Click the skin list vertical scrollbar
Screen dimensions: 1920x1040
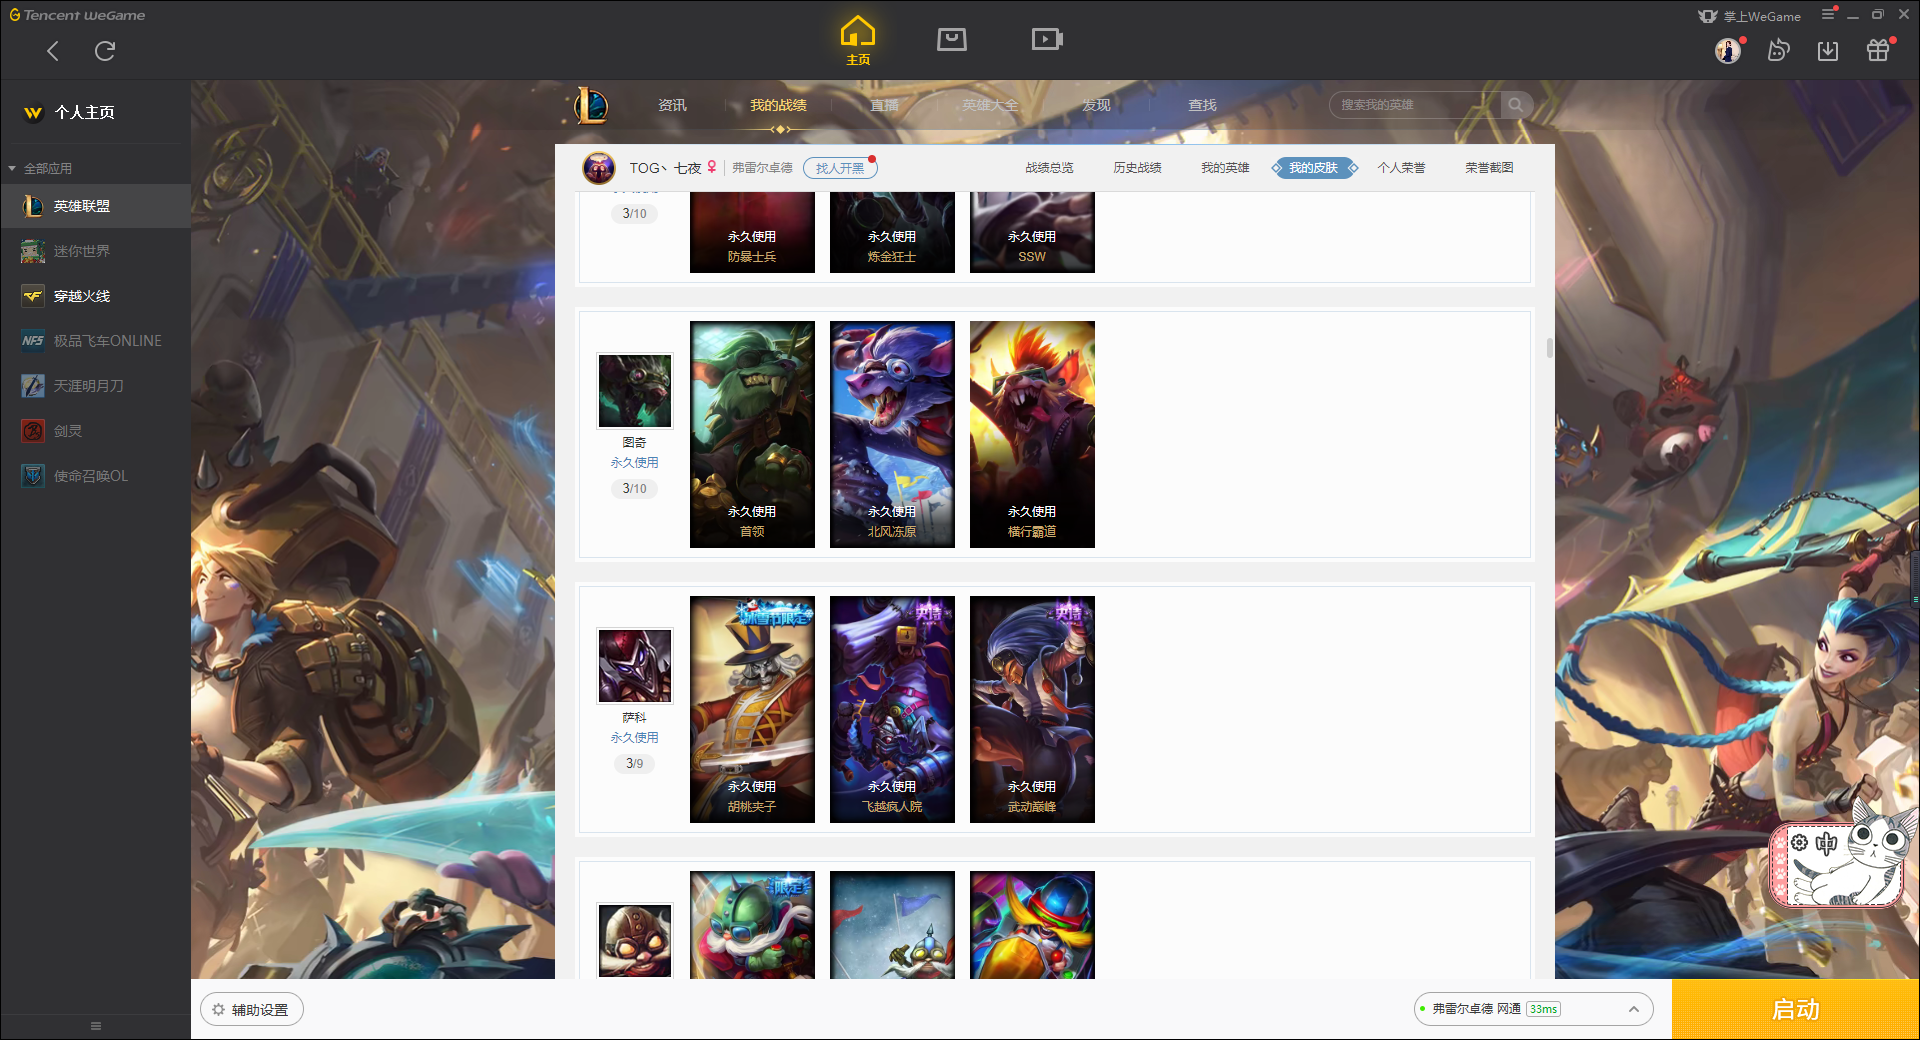[1549, 348]
